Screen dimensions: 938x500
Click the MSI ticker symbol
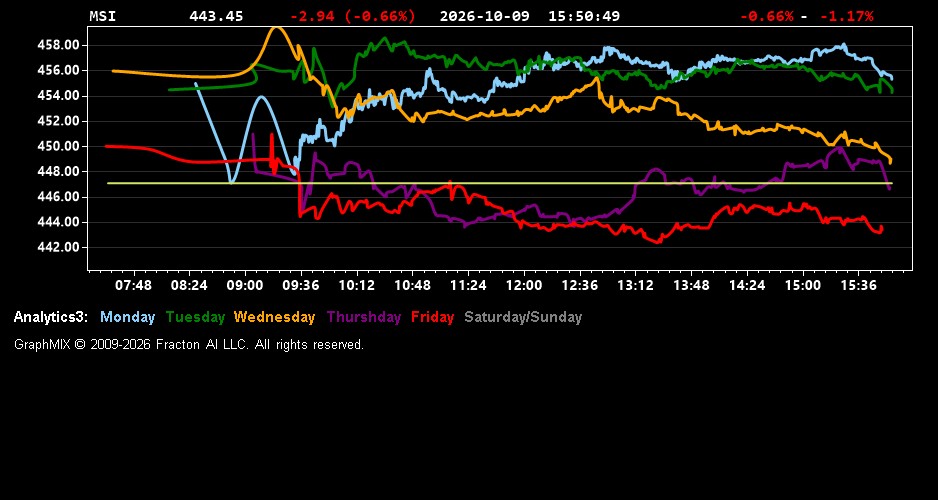pos(102,16)
